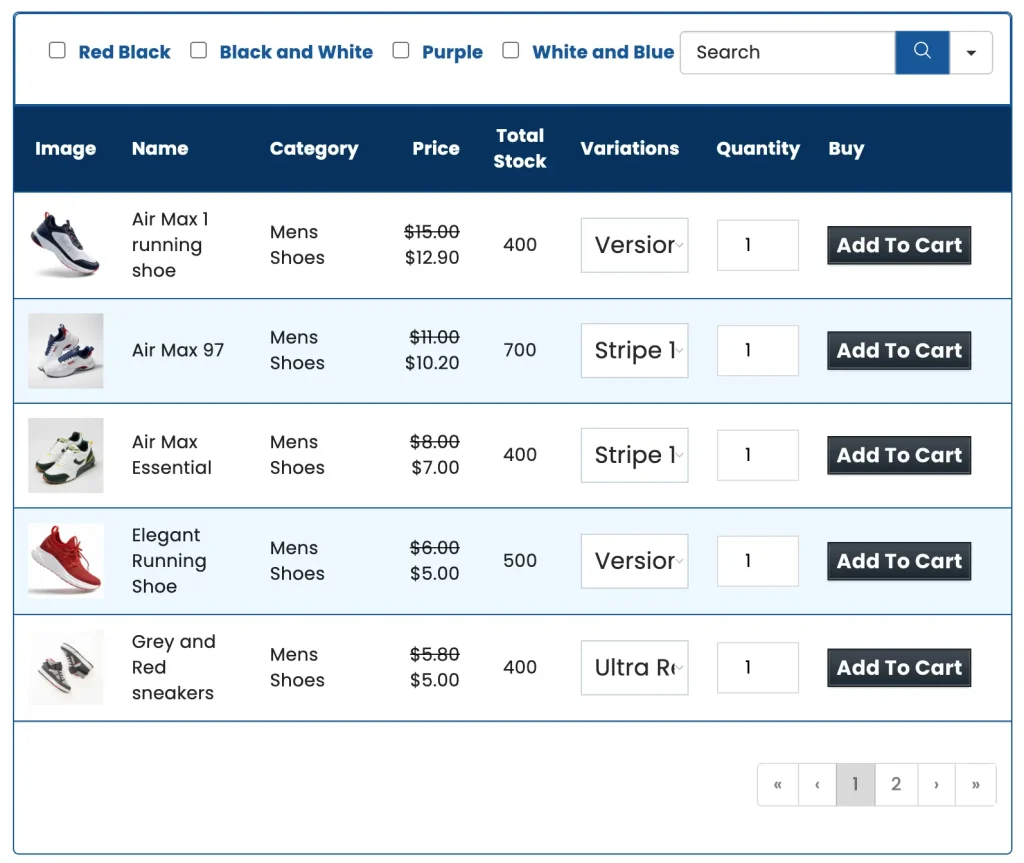1024x863 pixels.
Task: Expand the Stripe variation dropdown for Air Max 97
Action: pos(634,350)
